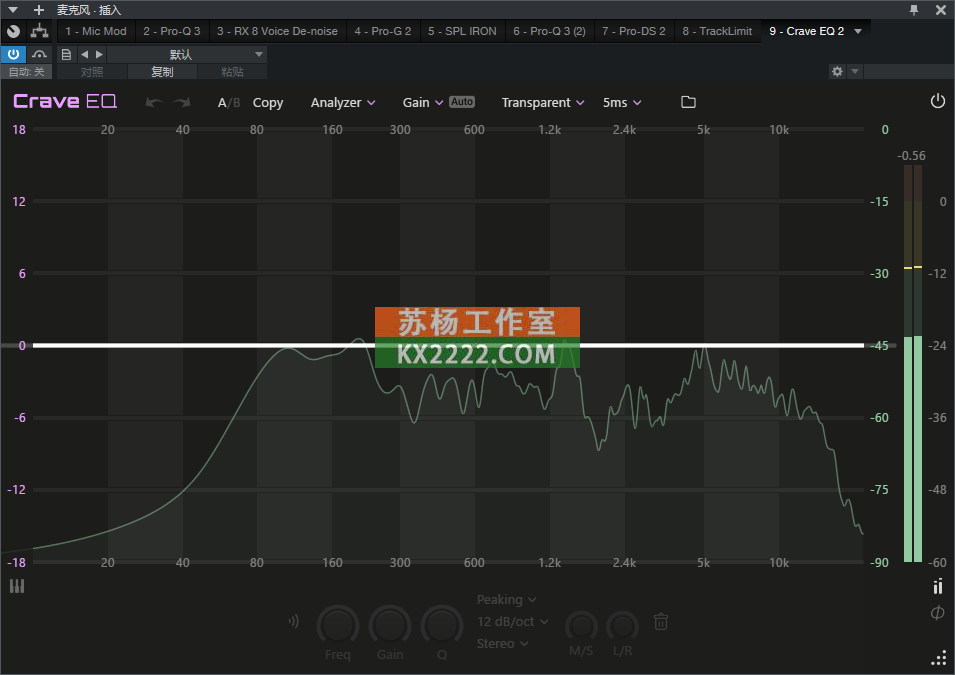Click the Q knob
The width and height of the screenshot is (955, 675).
442,626
